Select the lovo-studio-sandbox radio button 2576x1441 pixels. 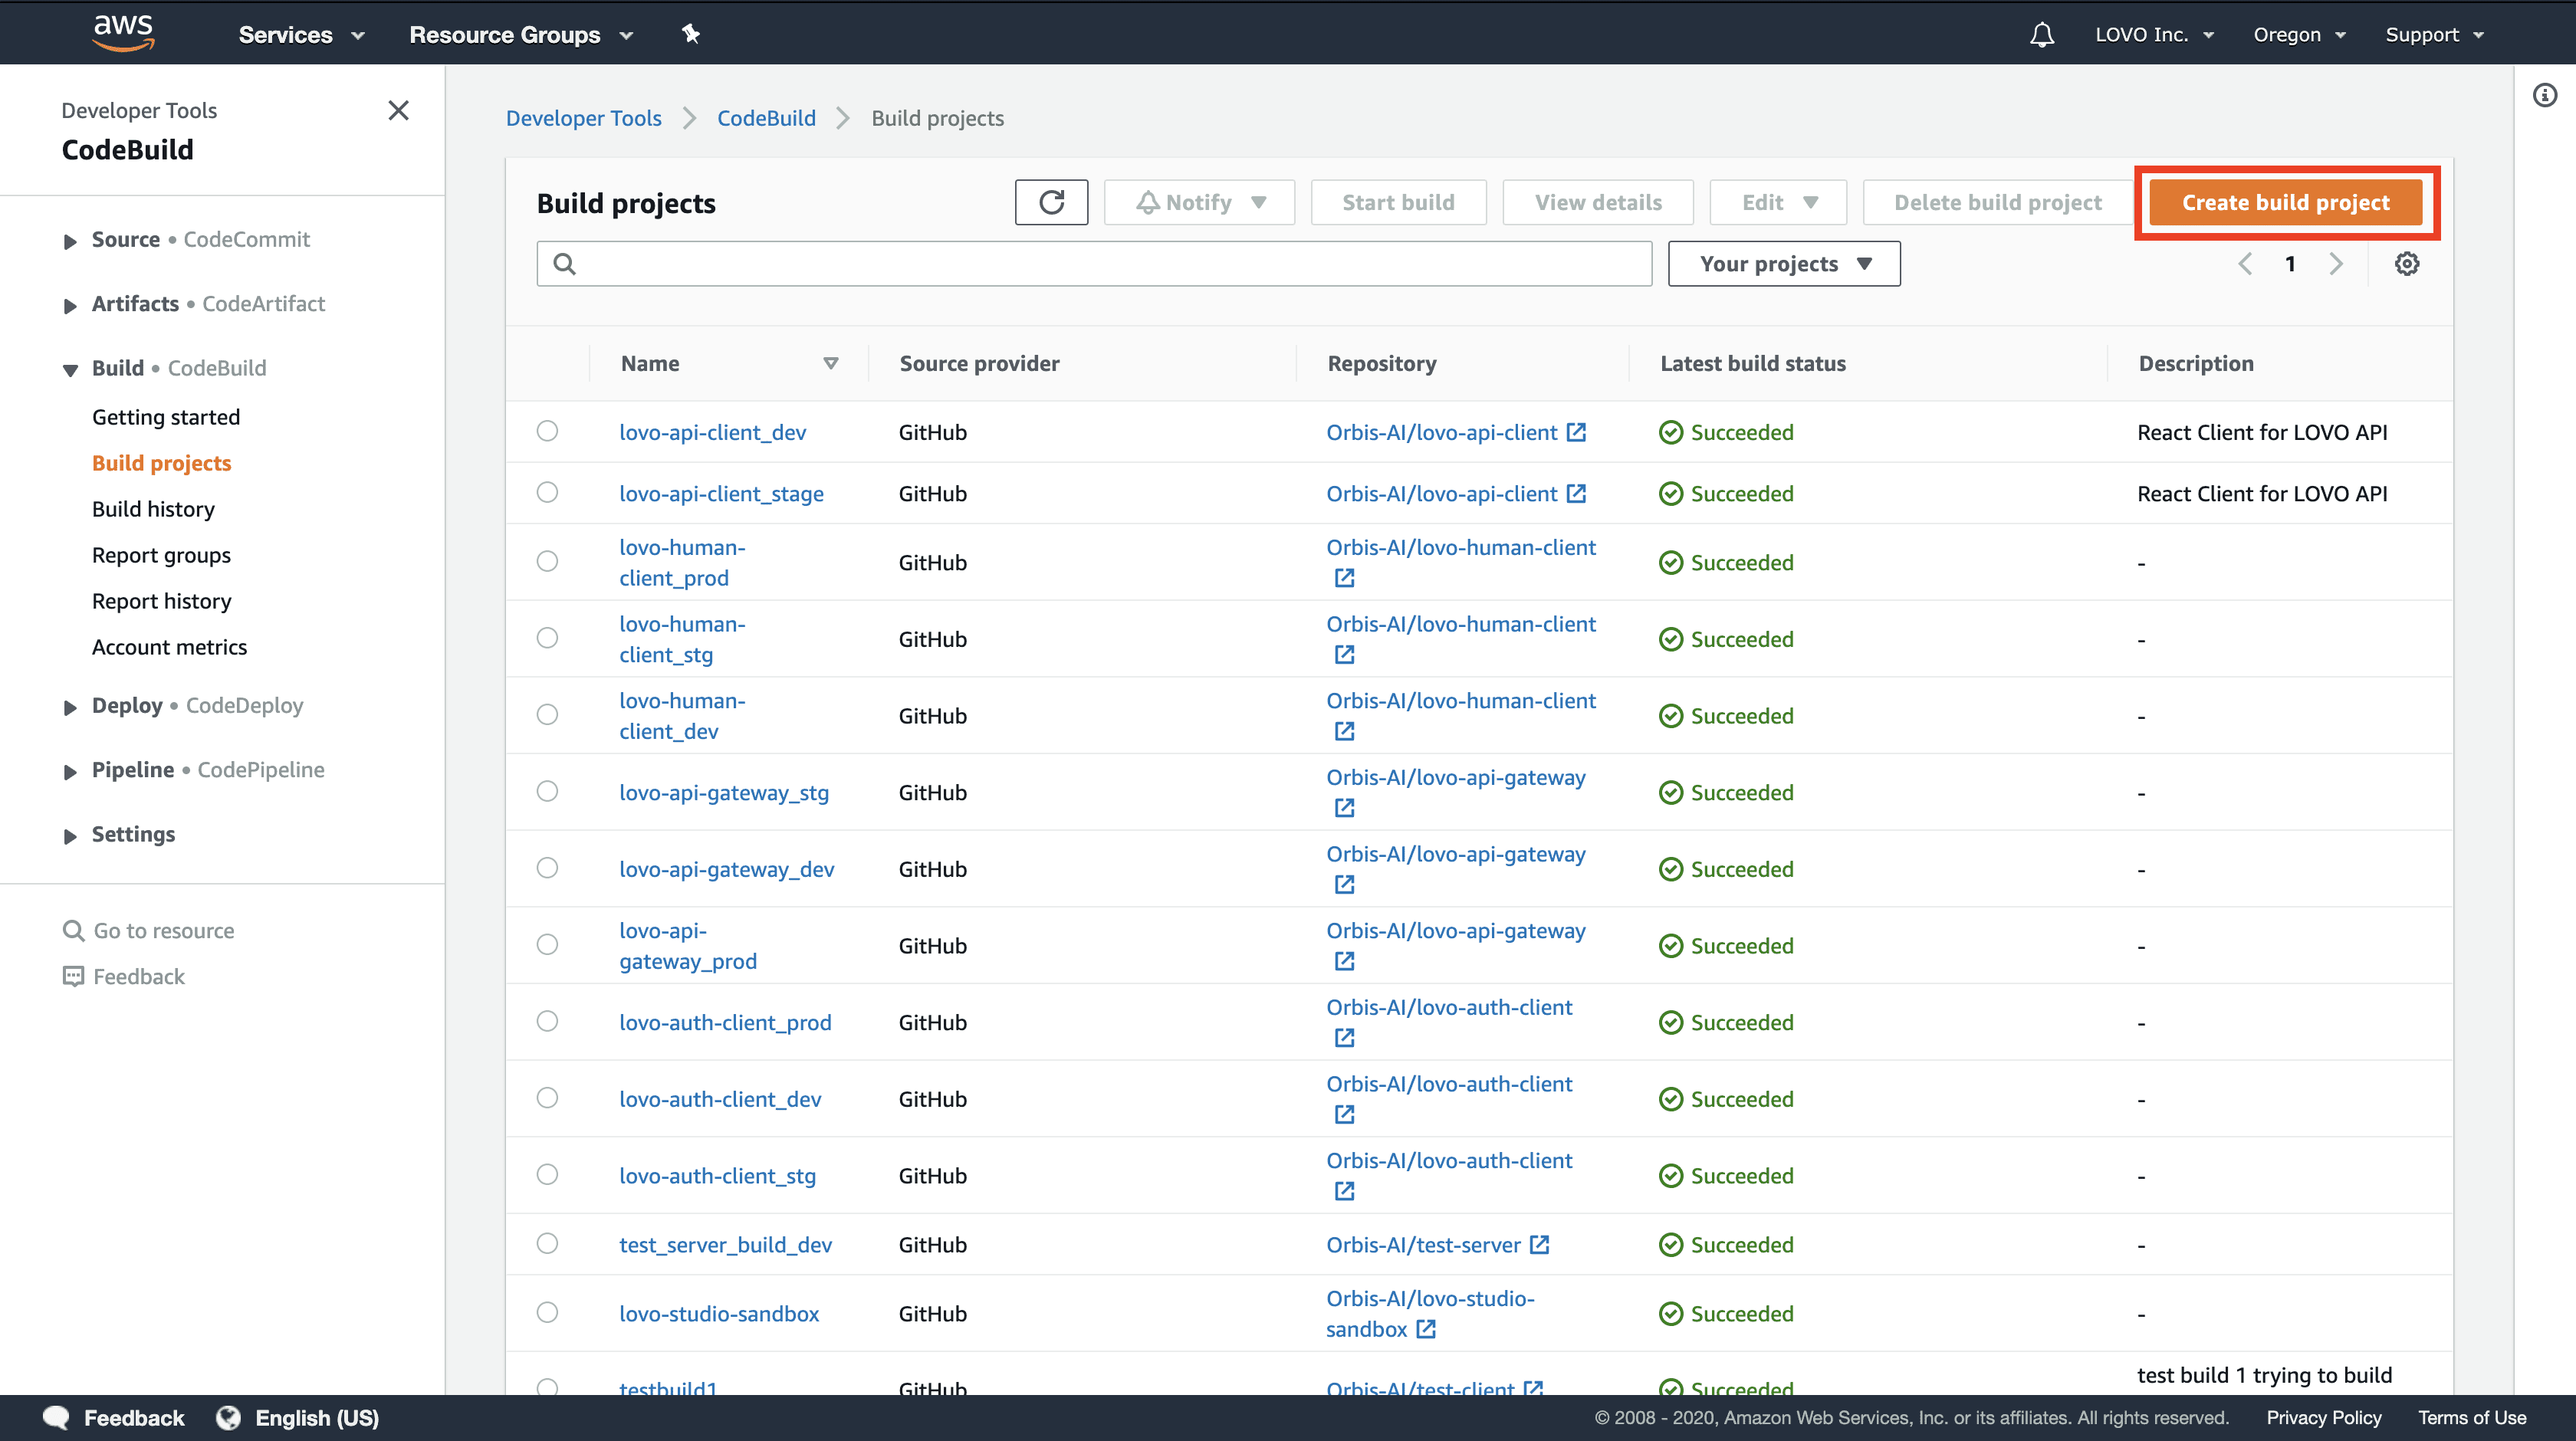(547, 1312)
